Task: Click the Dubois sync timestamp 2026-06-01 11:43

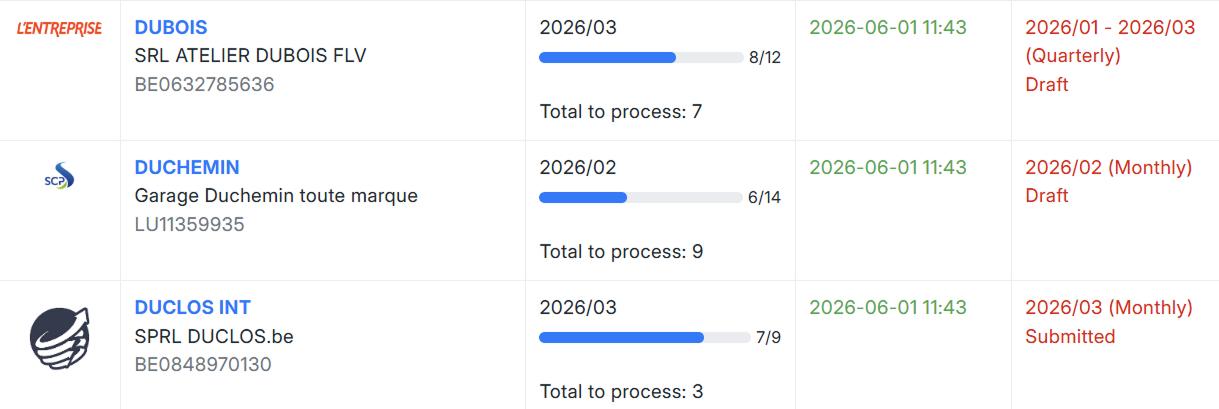Action: 888,27
